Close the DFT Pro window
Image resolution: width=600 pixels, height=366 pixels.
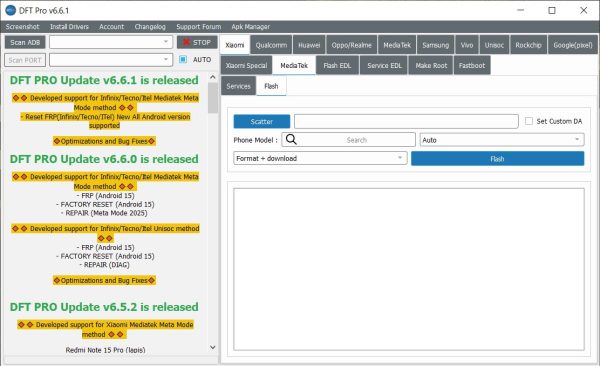[584, 10]
